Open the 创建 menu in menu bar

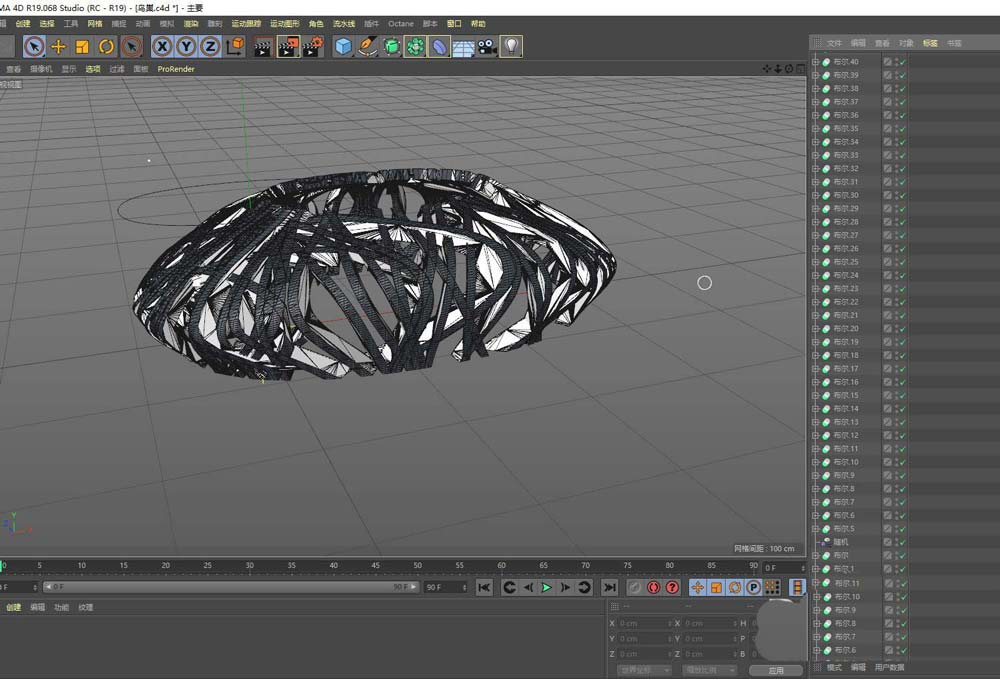click(x=23, y=24)
